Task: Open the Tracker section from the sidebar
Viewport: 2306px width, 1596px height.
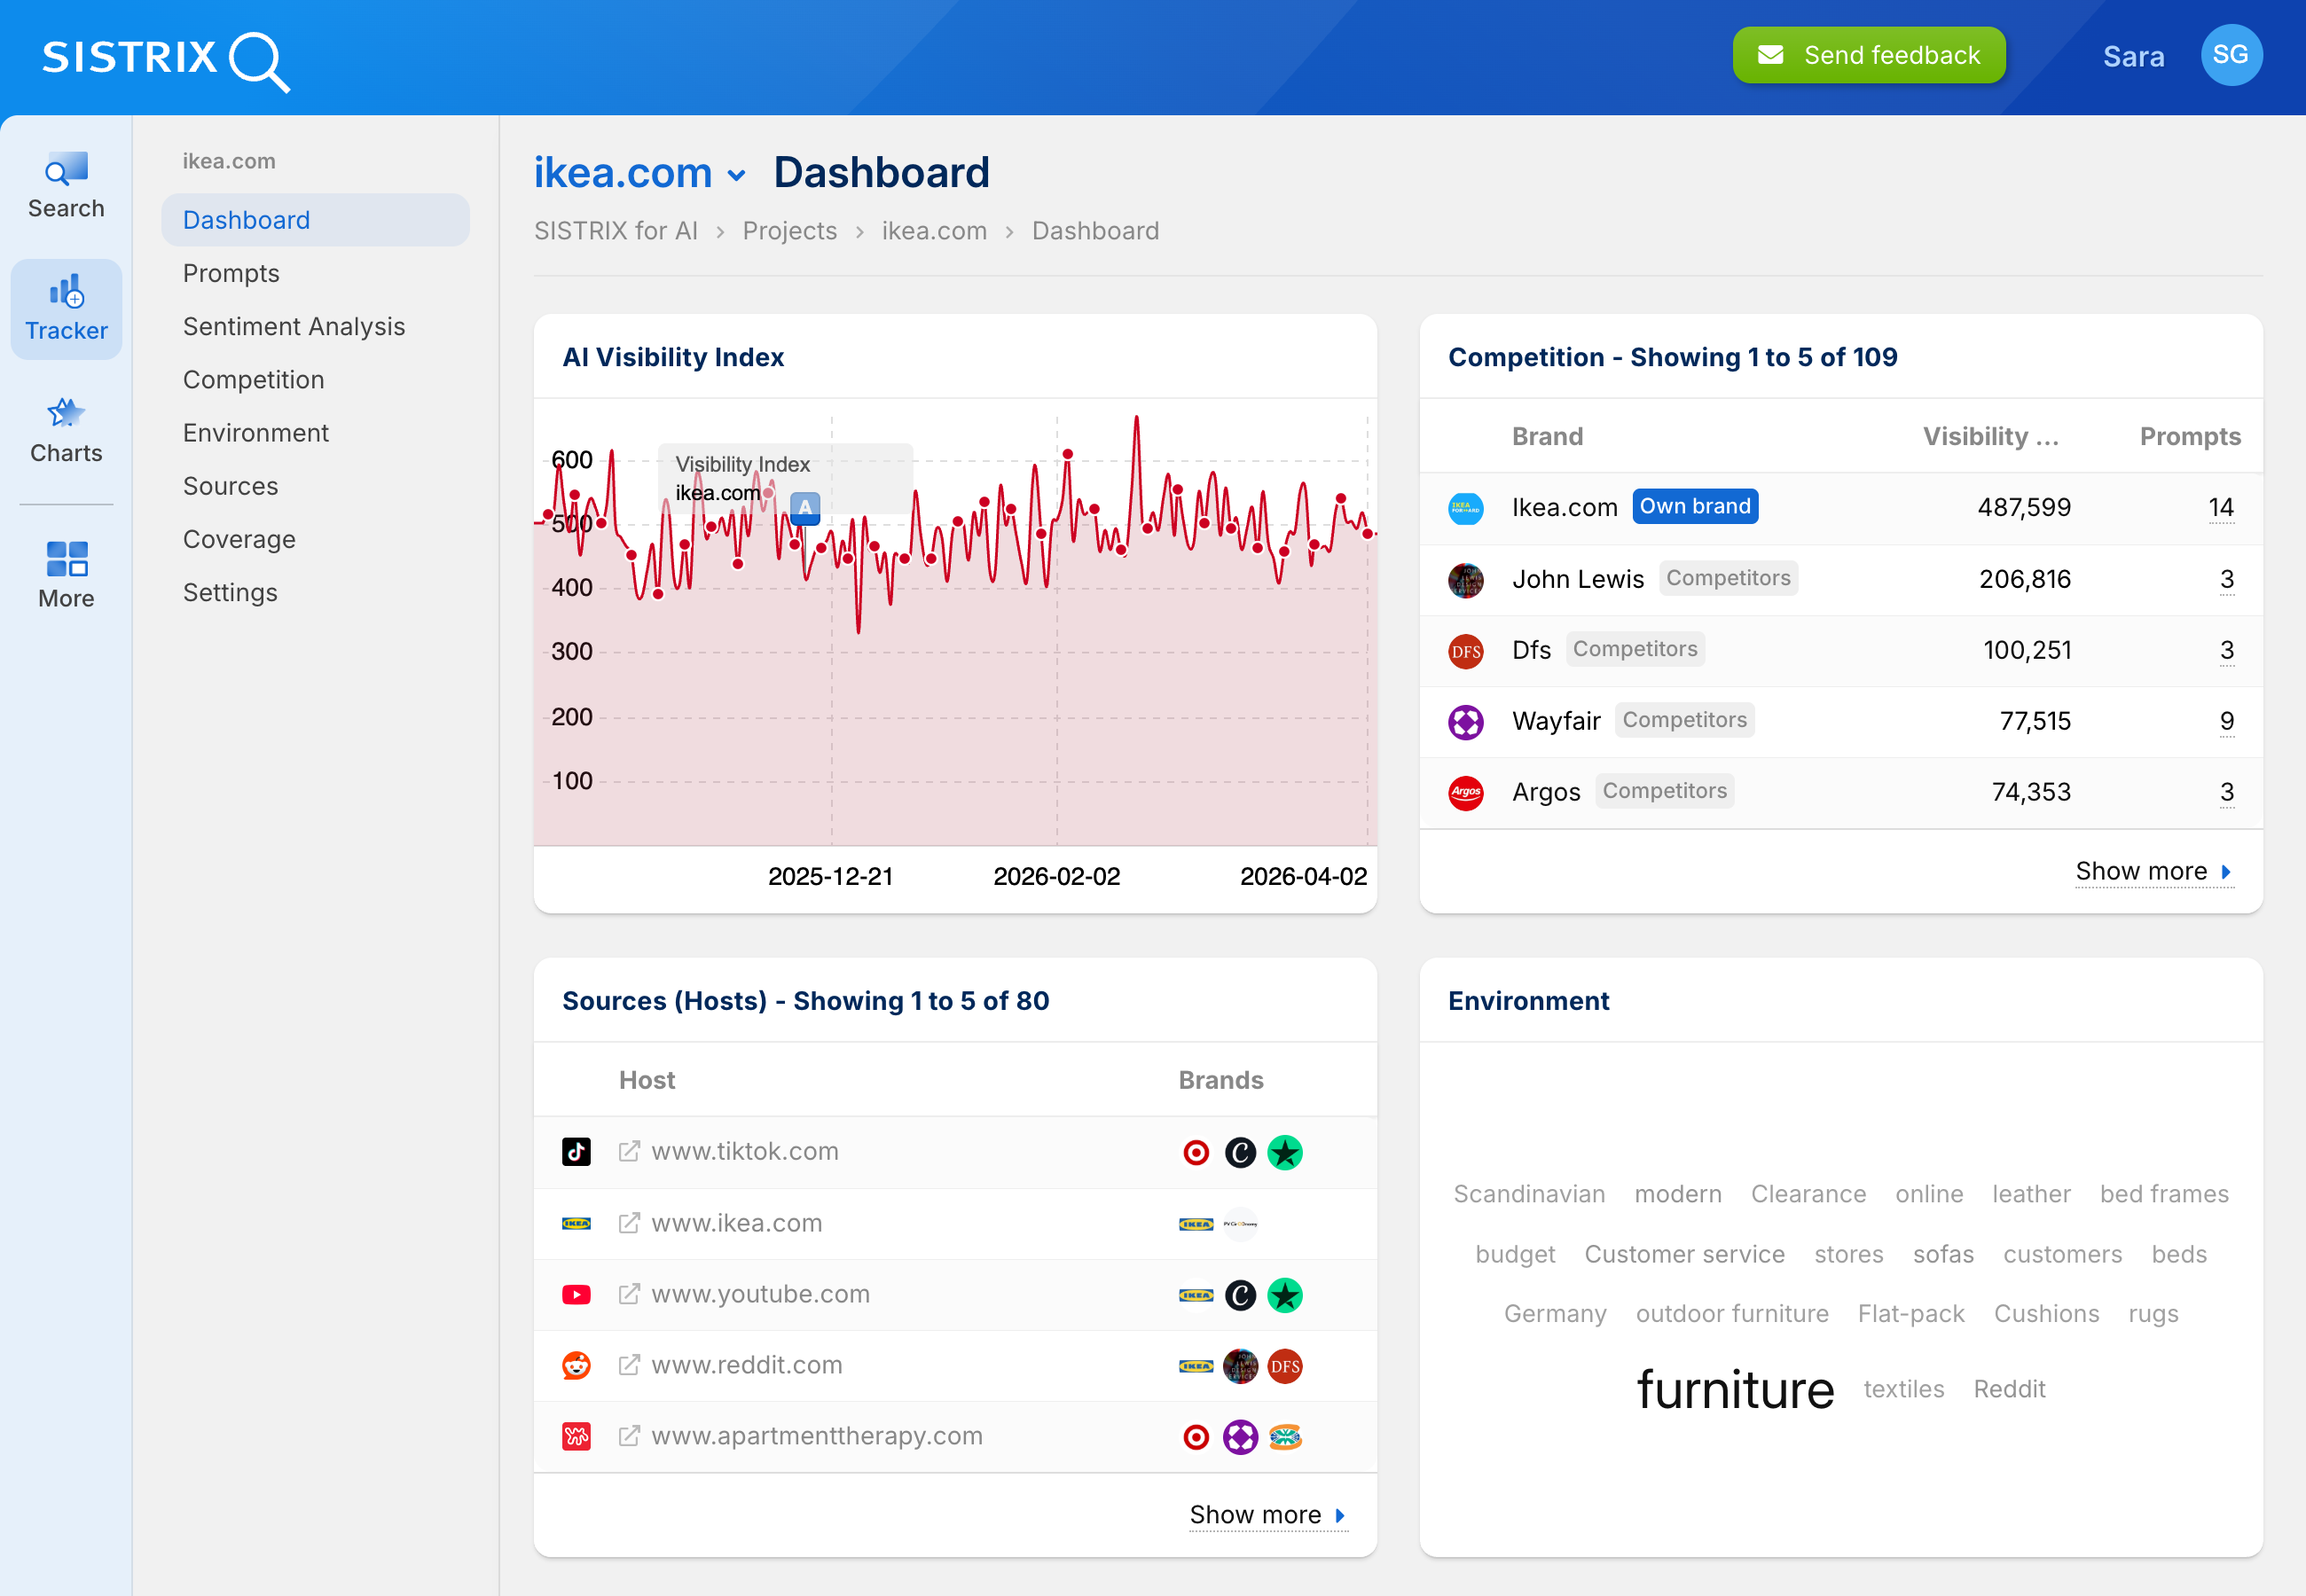Action: point(64,308)
